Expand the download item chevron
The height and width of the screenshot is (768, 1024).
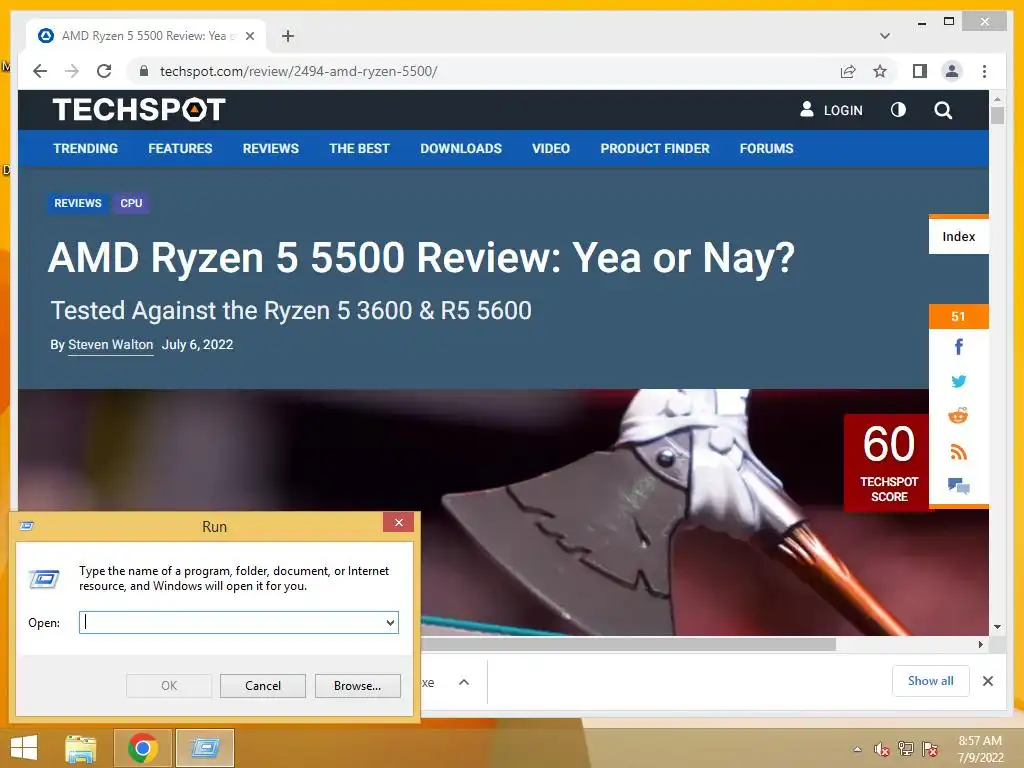pyautogui.click(x=464, y=682)
